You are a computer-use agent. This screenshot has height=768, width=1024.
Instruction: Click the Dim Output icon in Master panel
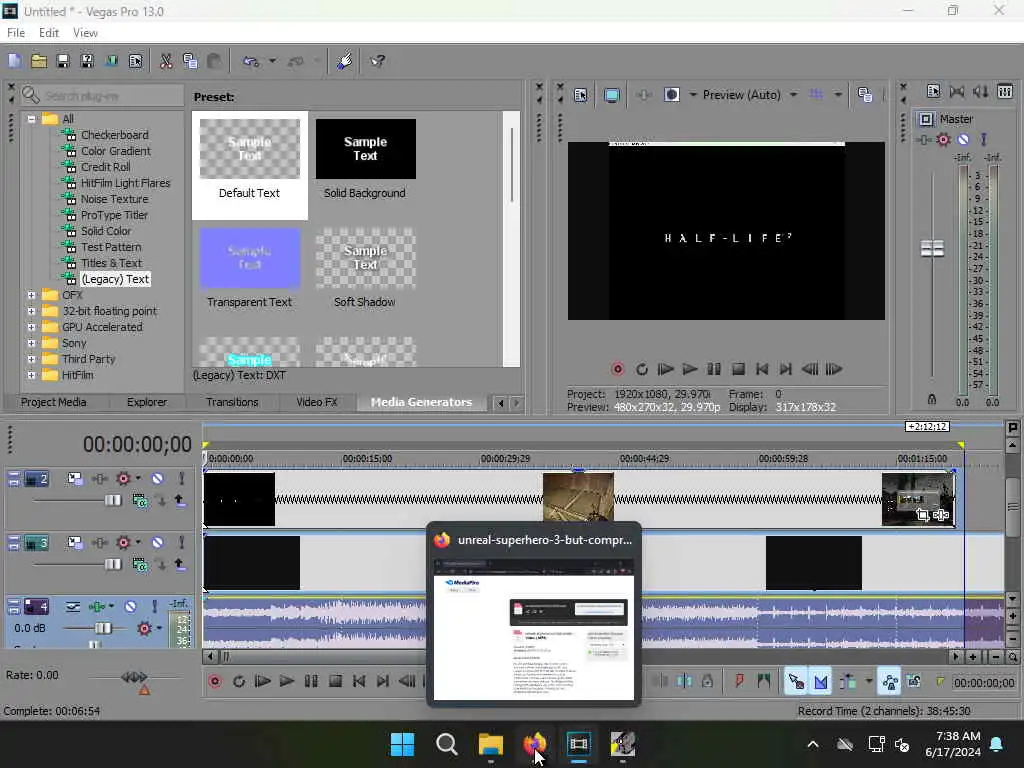tap(981, 91)
